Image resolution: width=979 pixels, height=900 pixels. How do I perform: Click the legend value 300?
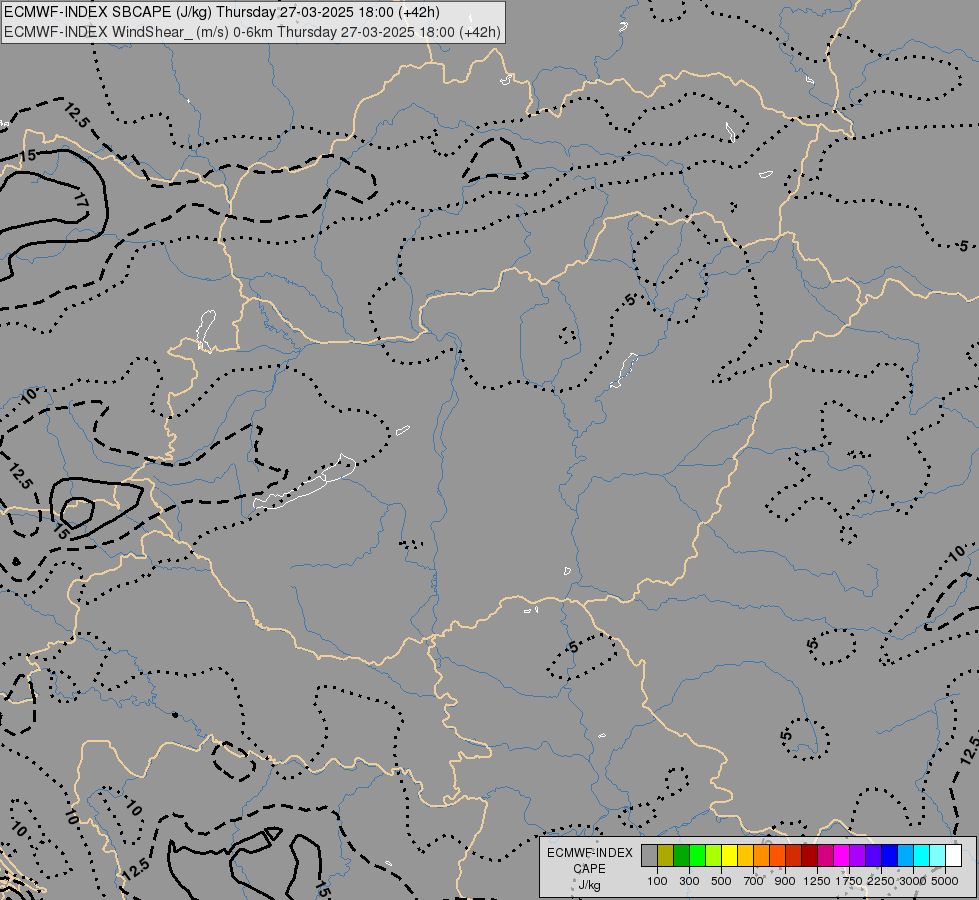tap(689, 881)
